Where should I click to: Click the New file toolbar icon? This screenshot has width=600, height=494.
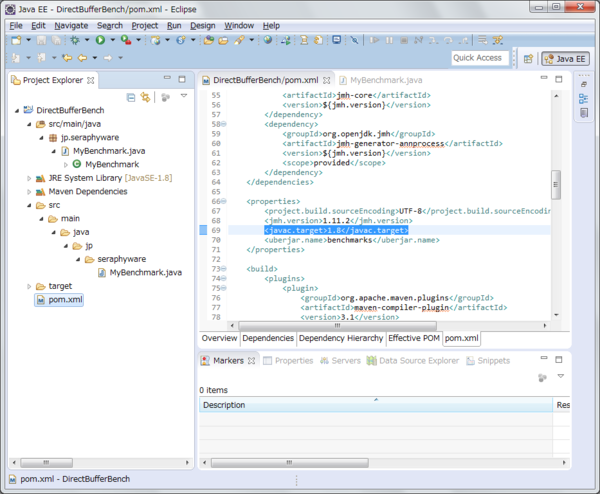click(16, 40)
